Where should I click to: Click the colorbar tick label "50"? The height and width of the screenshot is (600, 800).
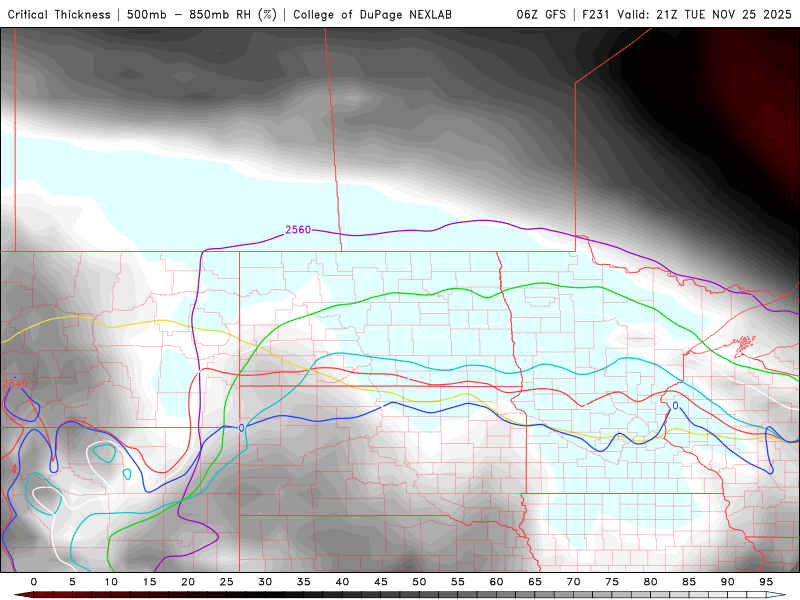(419, 582)
